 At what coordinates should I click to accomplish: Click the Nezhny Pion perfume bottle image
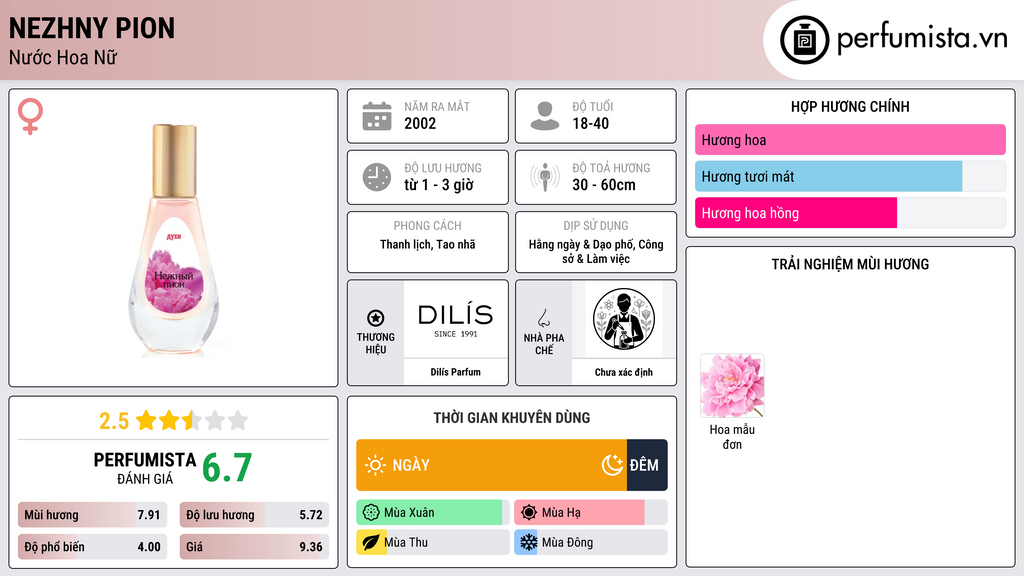[x=174, y=240]
